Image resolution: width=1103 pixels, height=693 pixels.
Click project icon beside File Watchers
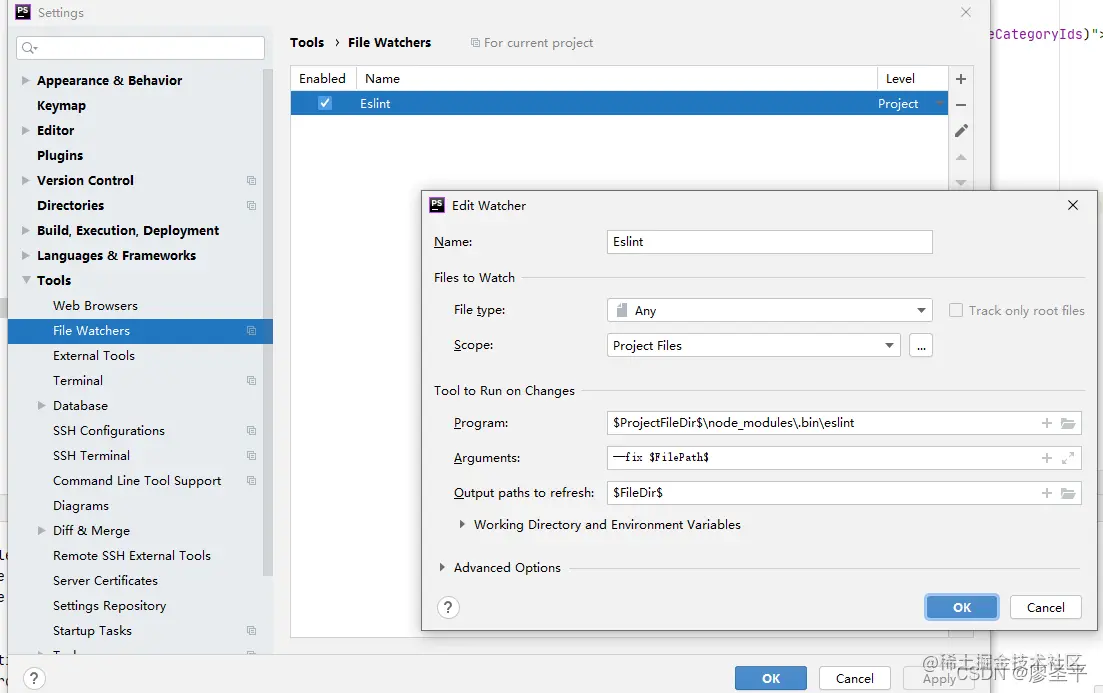251,331
